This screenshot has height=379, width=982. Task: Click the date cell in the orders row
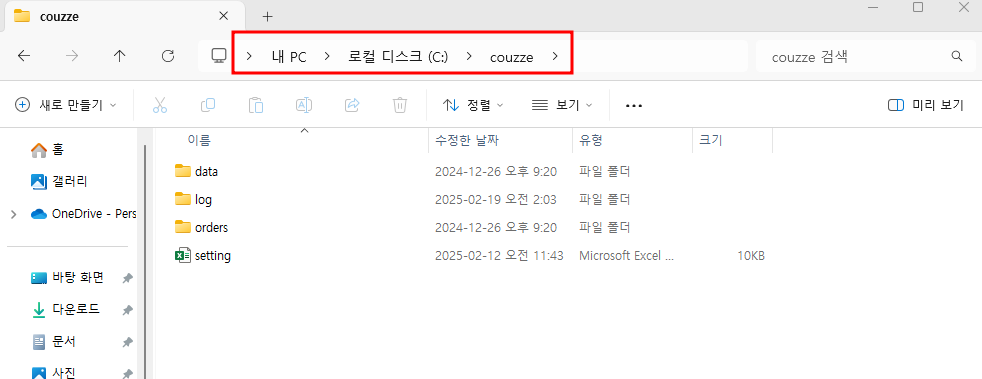tap(496, 227)
